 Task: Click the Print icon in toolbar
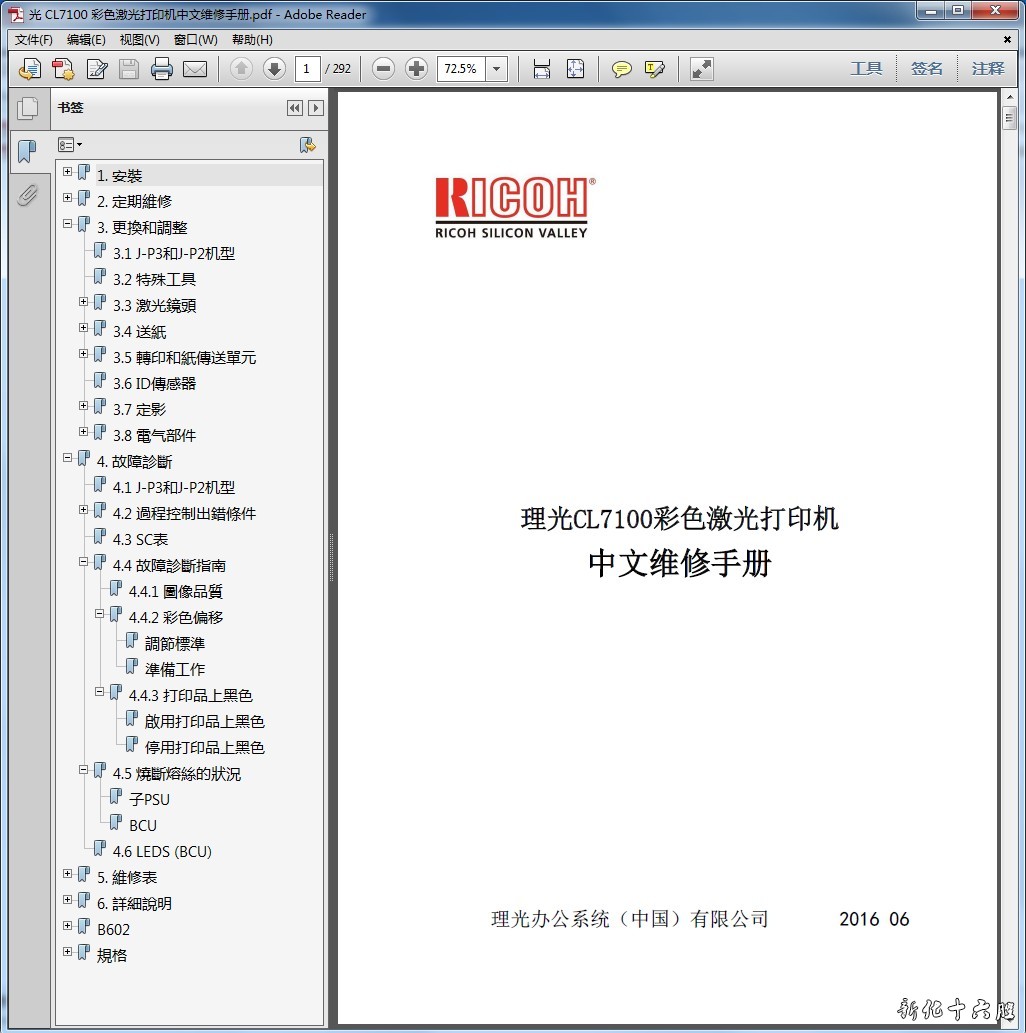click(x=162, y=69)
